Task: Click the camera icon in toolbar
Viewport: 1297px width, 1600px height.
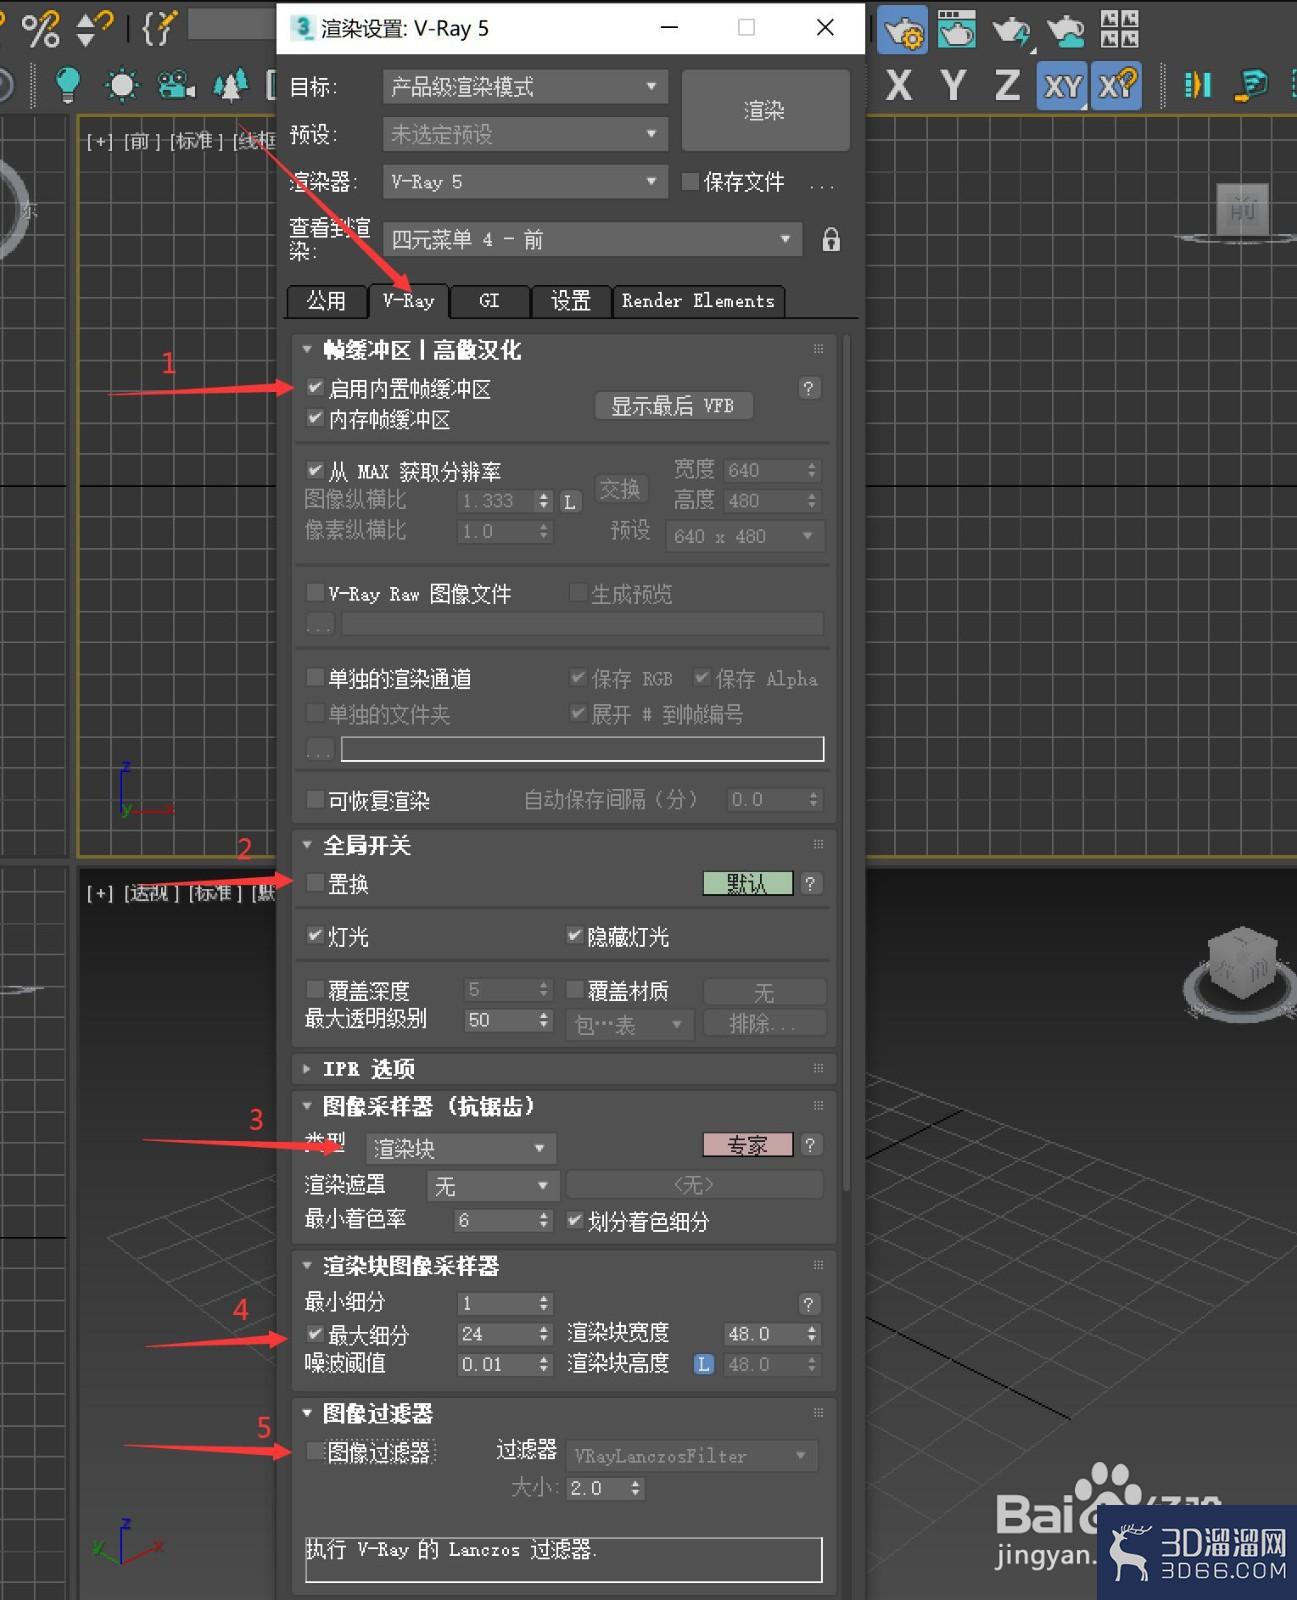Action: click(176, 85)
